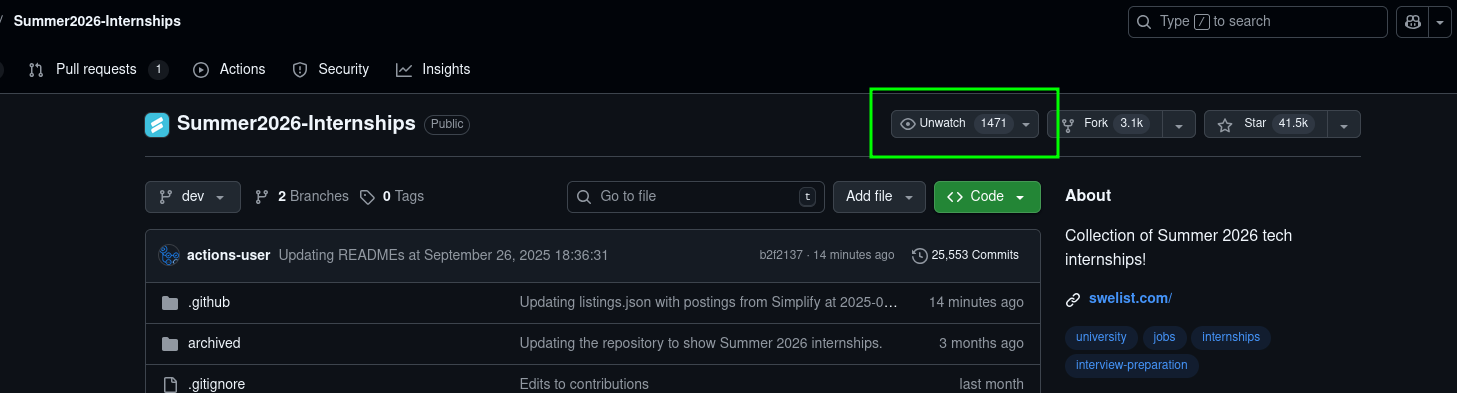This screenshot has height=393, width=1457.
Task: Expand the Copilot dropdown arrow in header
Action: (x=1440, y=22)
